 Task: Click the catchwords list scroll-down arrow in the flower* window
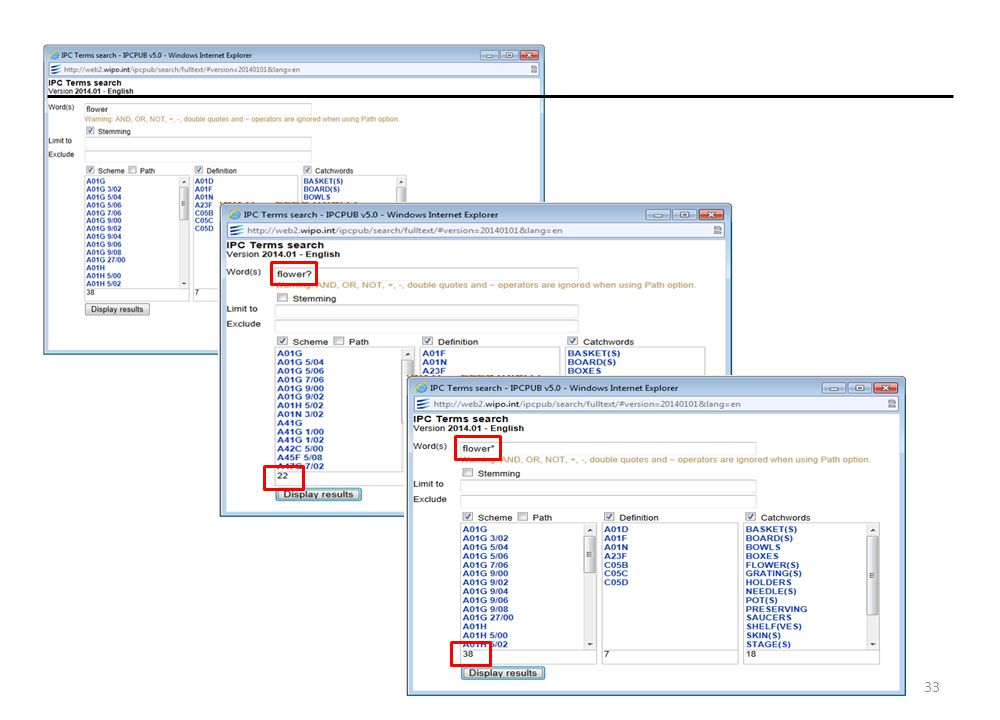coord(872,645)
